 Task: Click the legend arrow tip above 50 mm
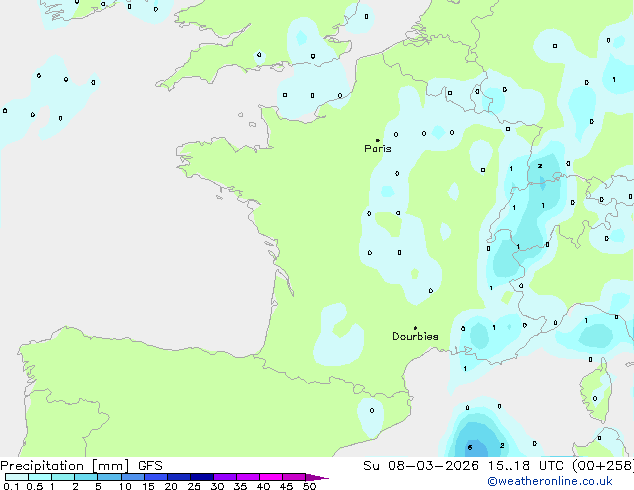pos(317,477)
